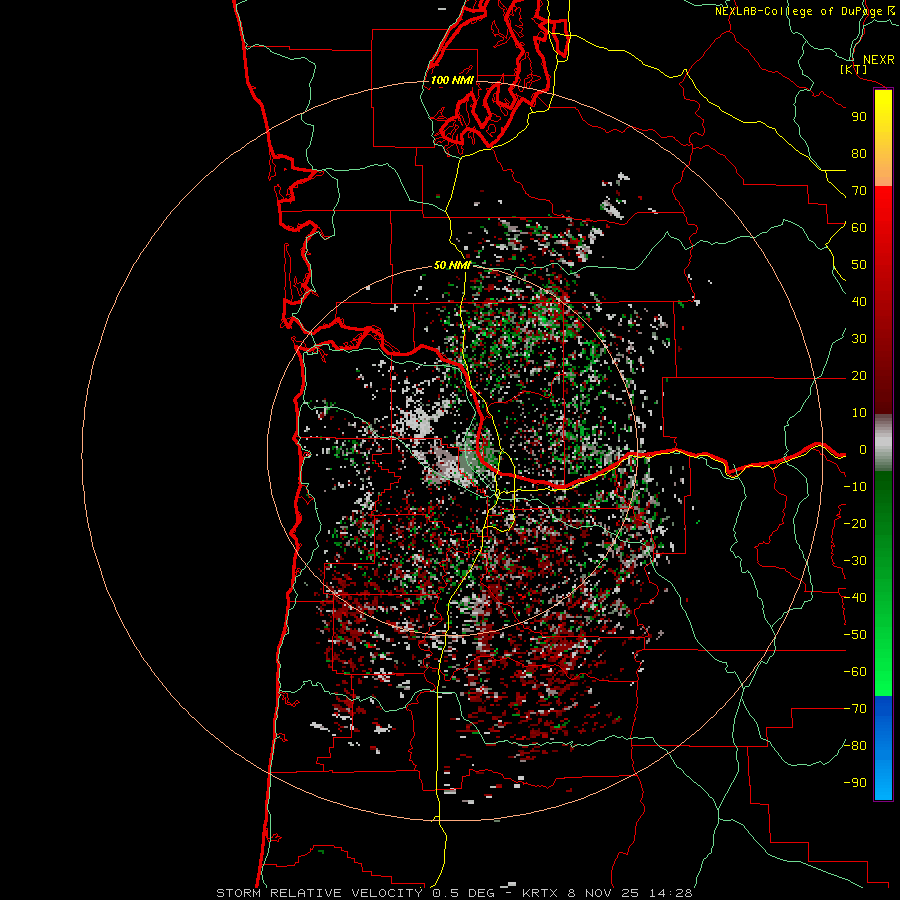Screen dimensions: 900x900
Task: Click the positive 50 scale value
Action: 859,265
